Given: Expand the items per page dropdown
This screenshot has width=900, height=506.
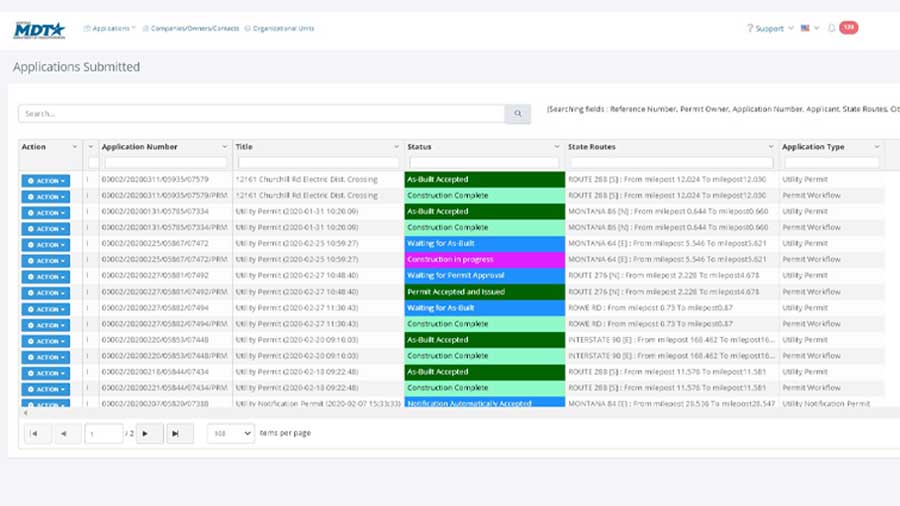Looking at the screenshot, I should point(230,433).
